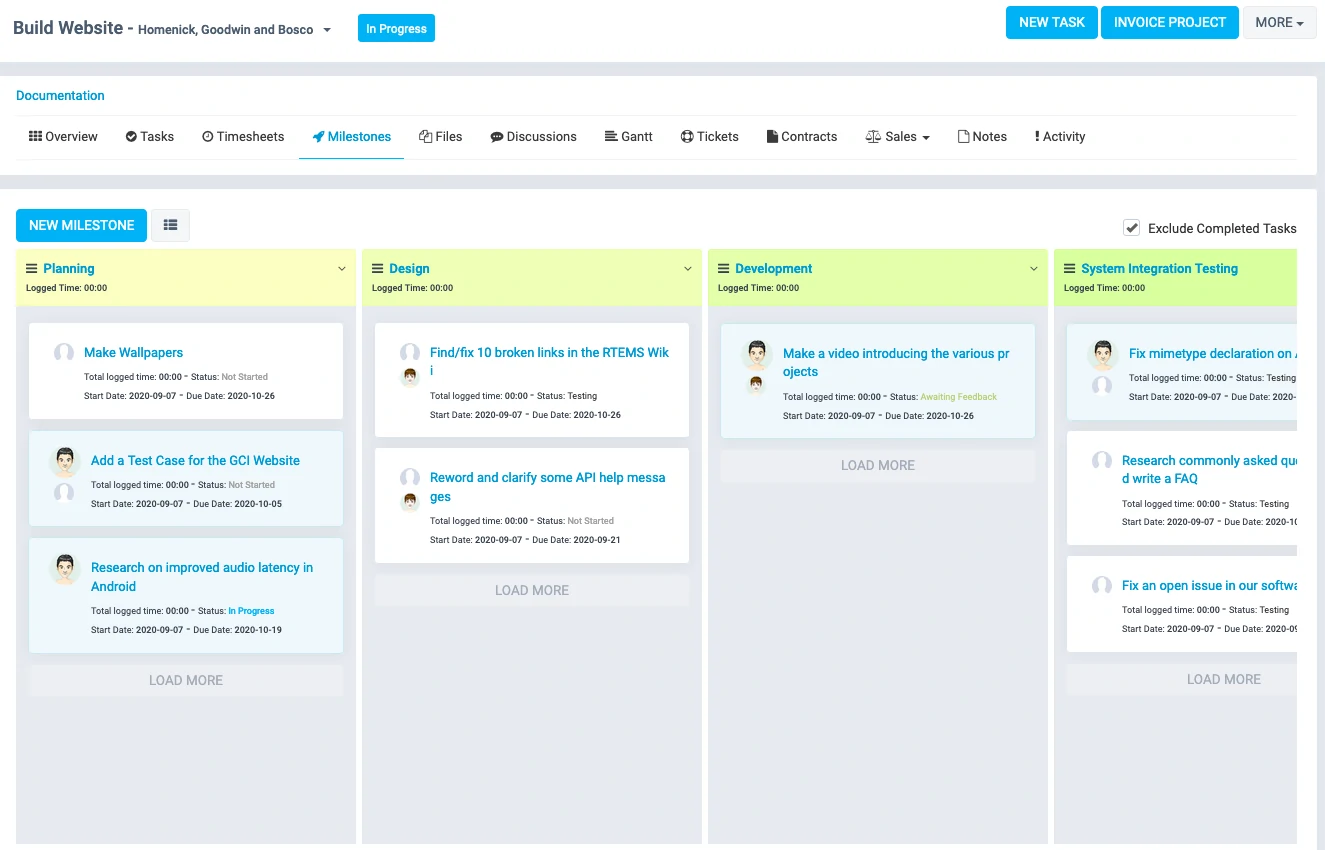Open the Timesheets tab
1325x850 pixels.
243,136
